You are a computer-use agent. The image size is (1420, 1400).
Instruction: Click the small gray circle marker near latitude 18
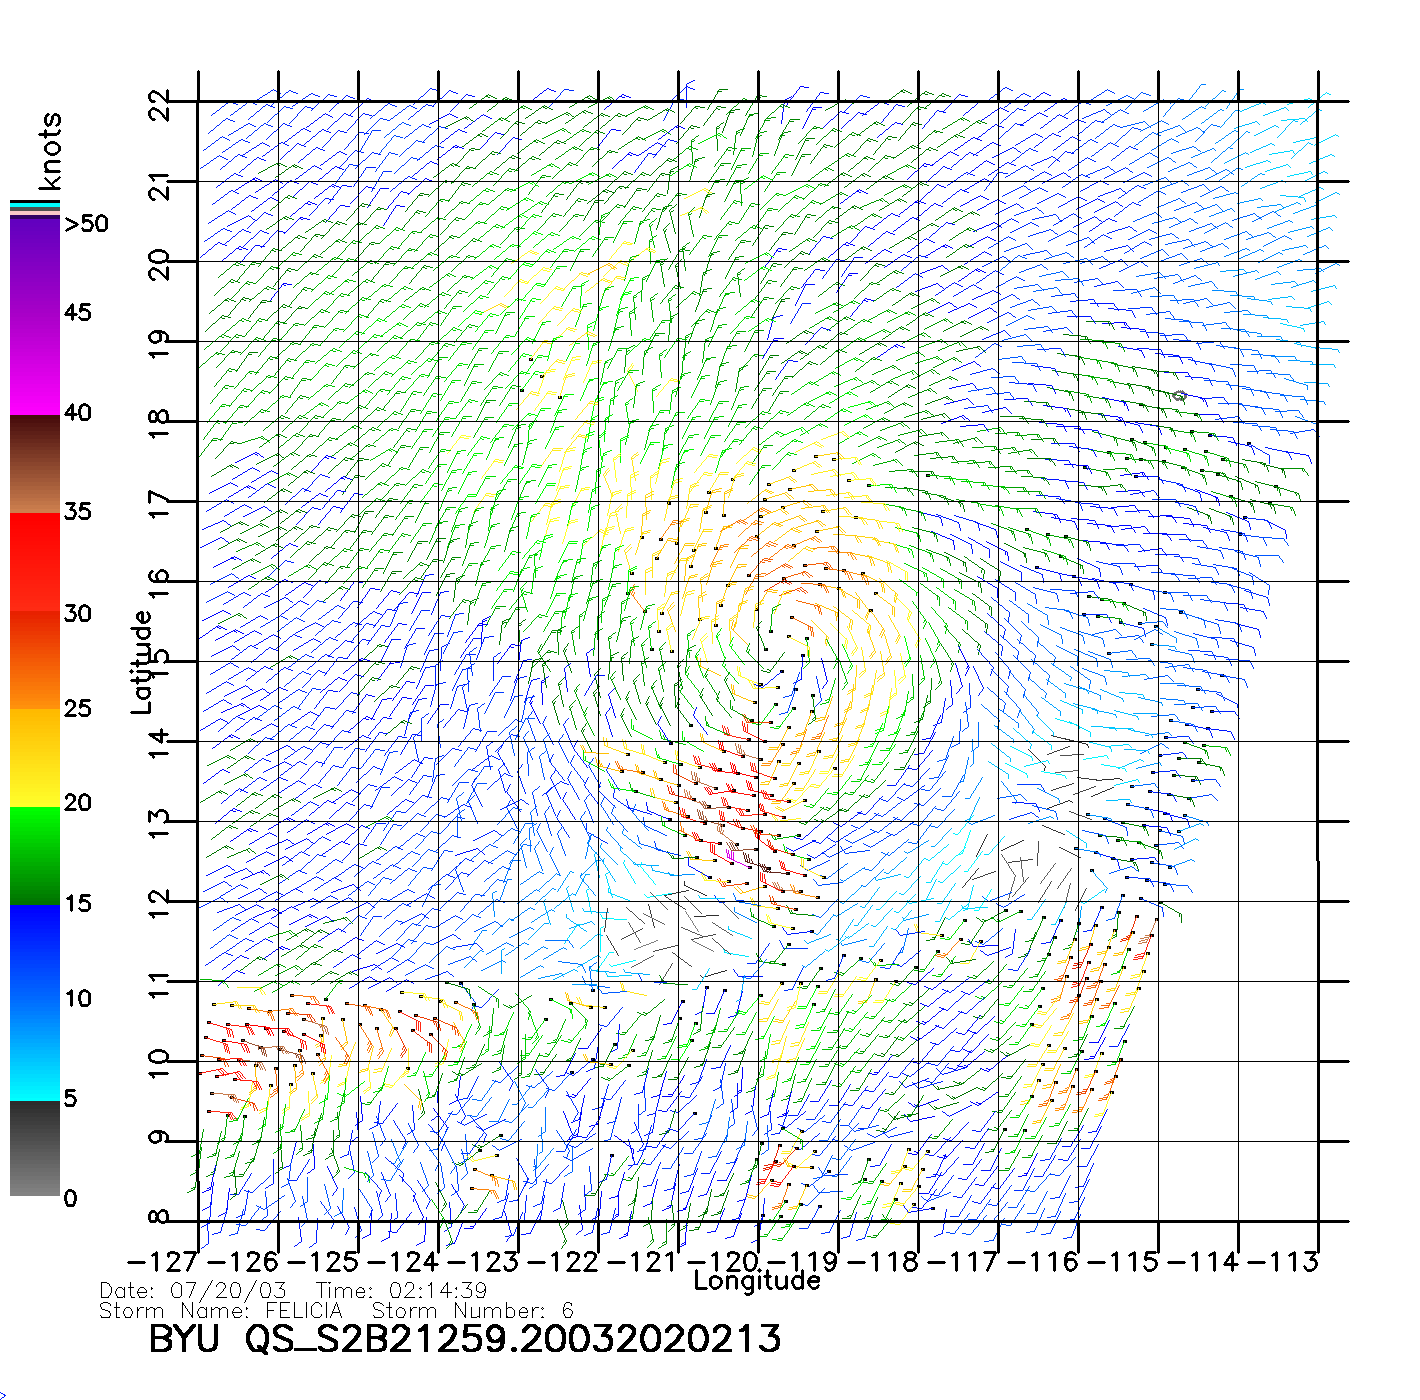click(1179, 396)
